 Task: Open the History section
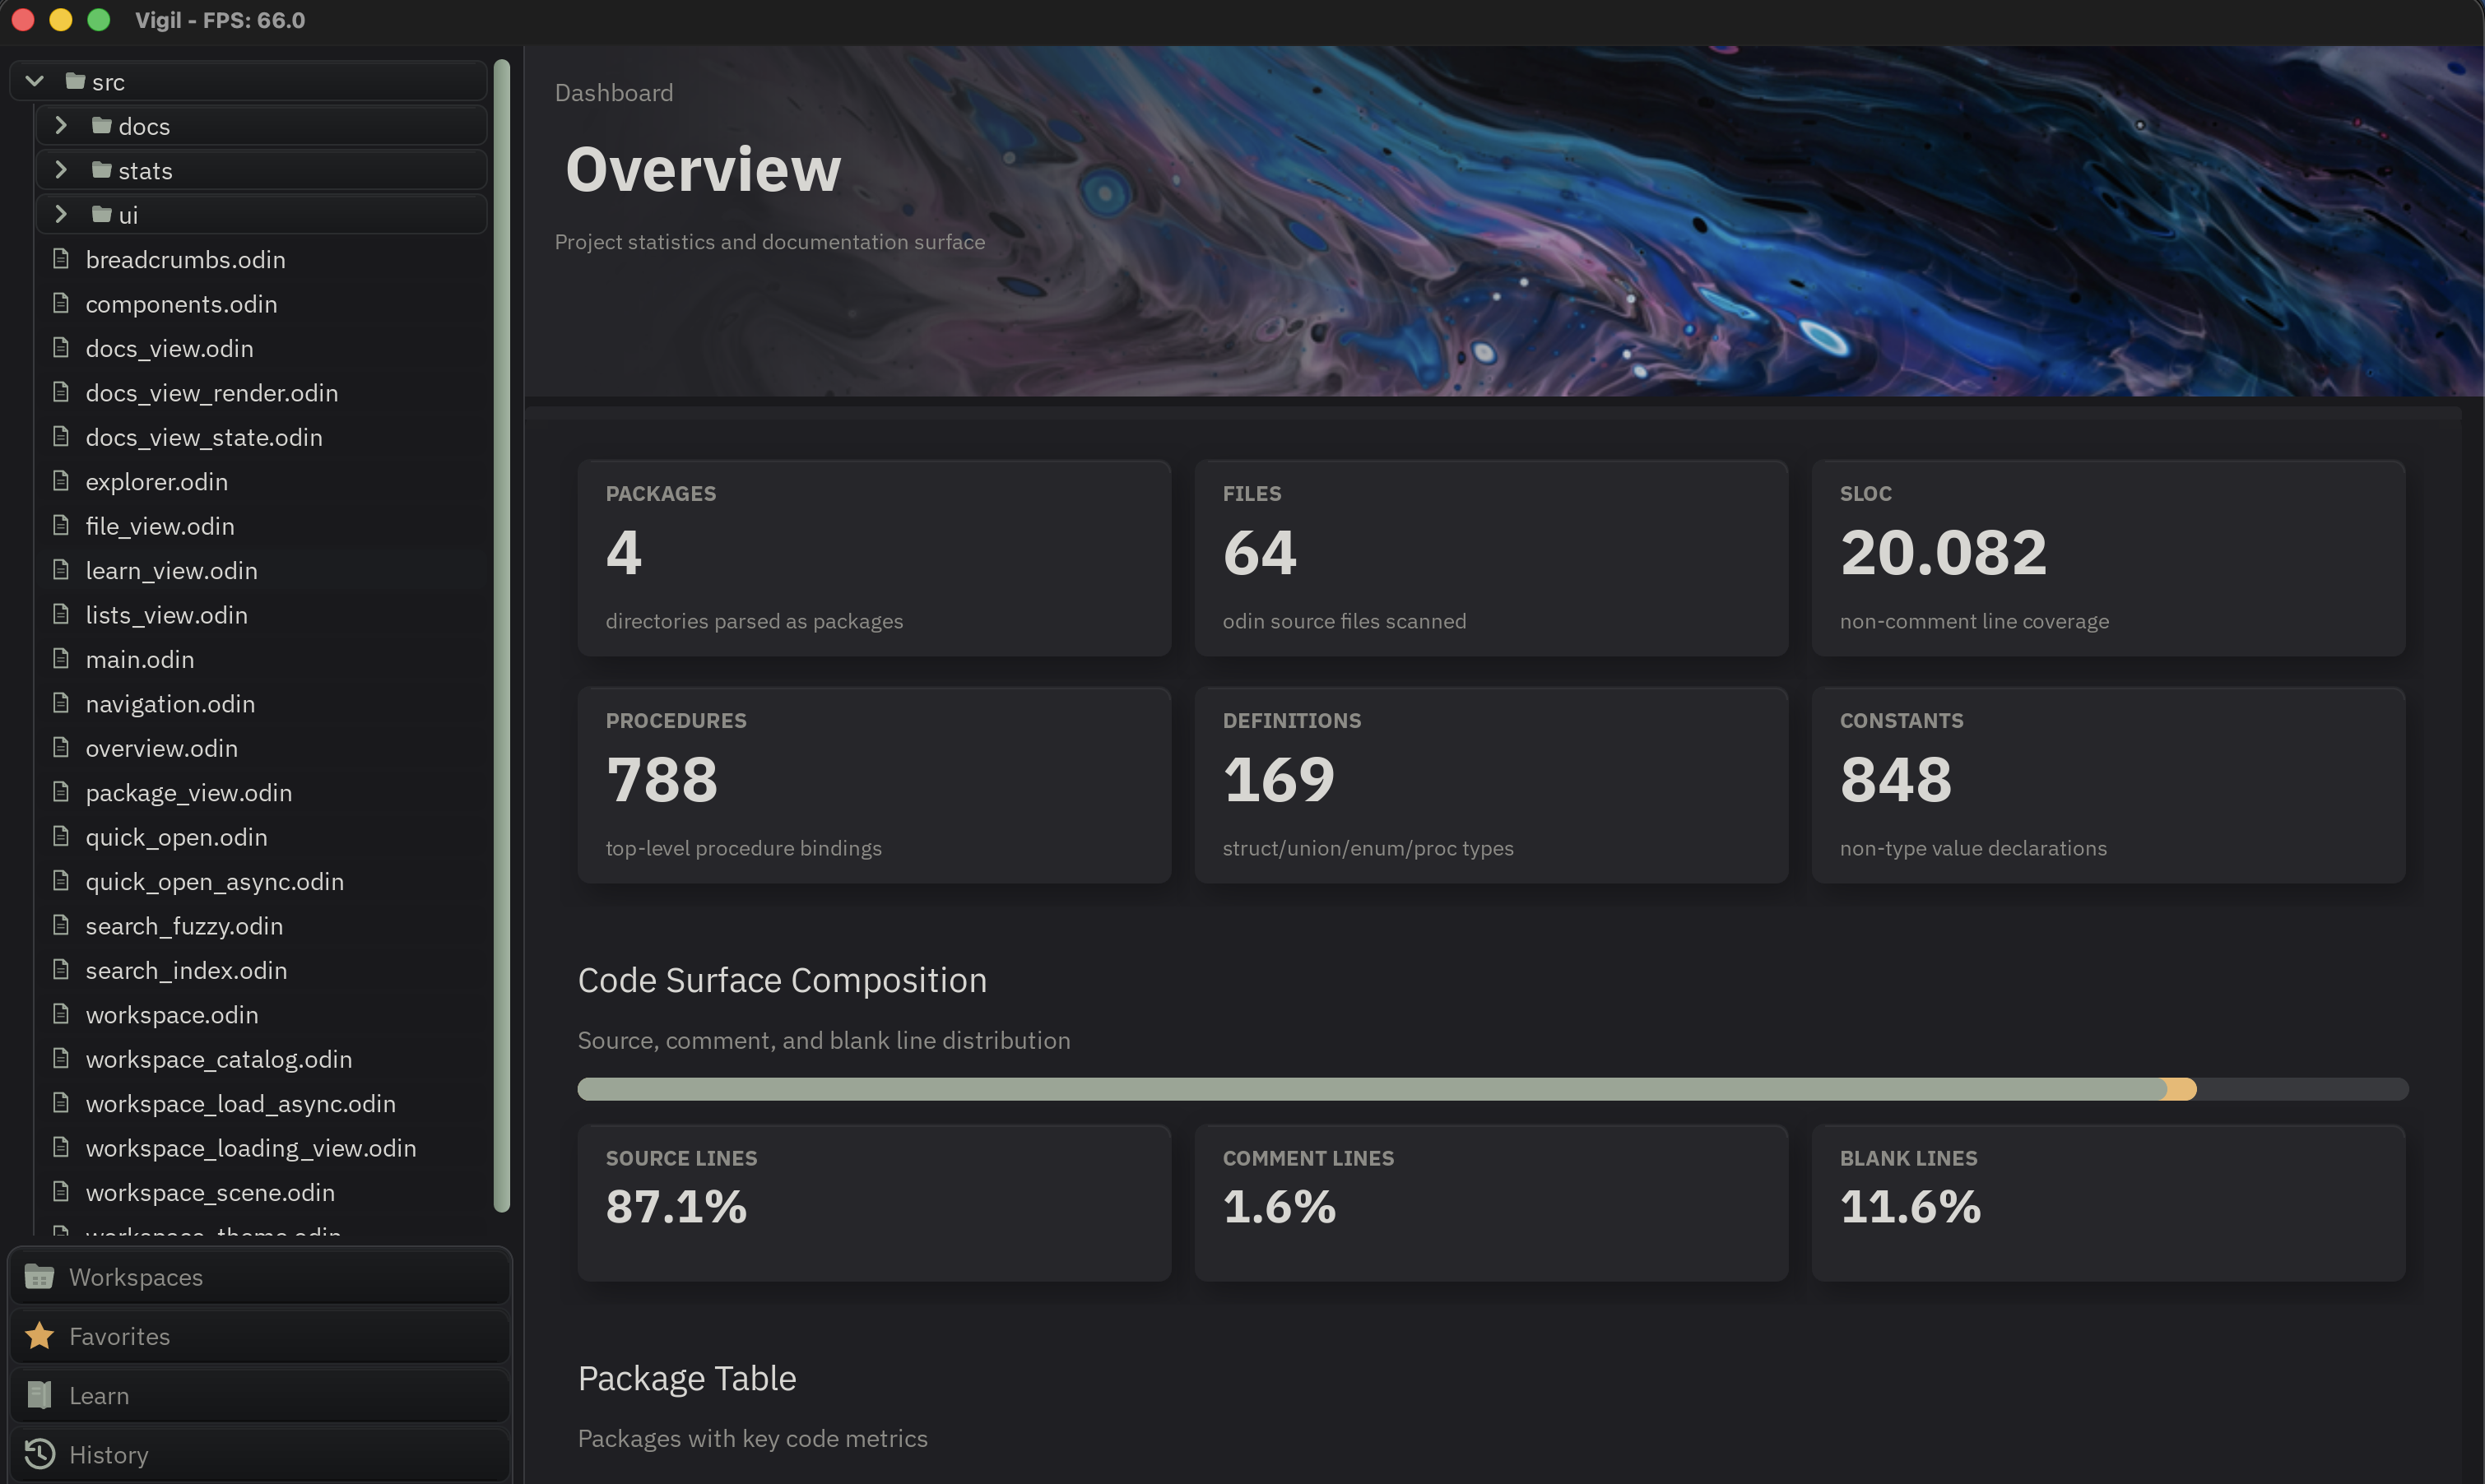click(260, 1454)
